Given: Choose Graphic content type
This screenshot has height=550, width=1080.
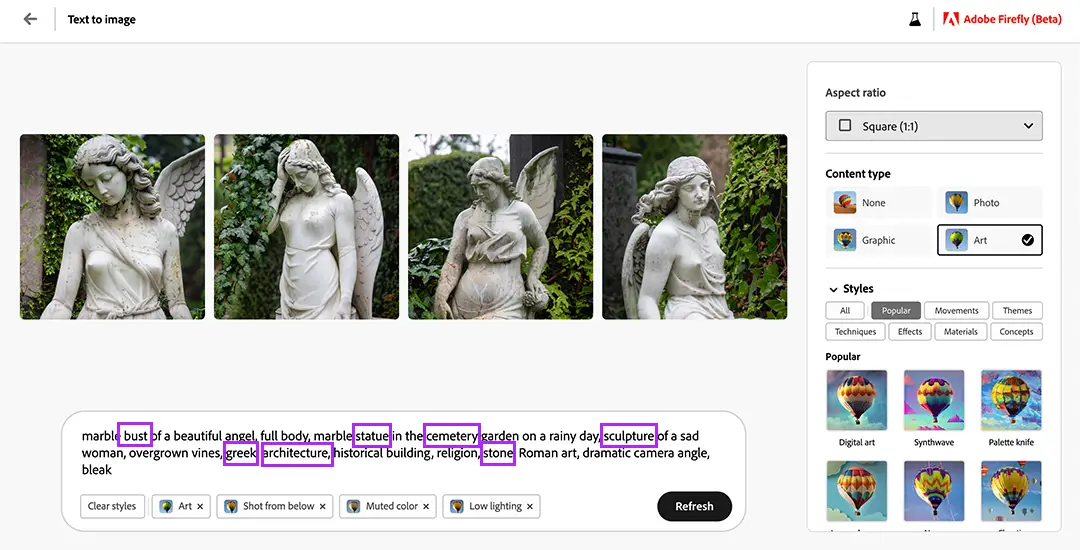Looking at the screenshot, I should point(878,240).
